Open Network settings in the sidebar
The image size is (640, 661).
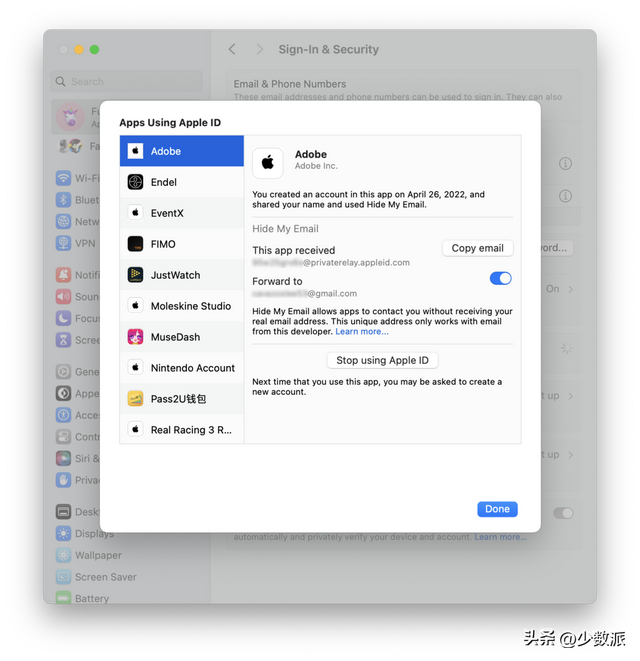tap(78, 221)
